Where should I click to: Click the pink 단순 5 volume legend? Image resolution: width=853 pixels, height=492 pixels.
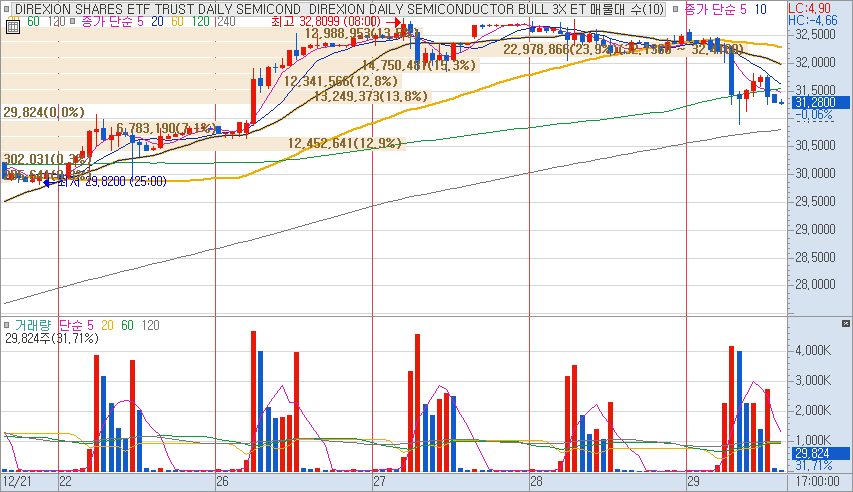[x=76, y=325]
